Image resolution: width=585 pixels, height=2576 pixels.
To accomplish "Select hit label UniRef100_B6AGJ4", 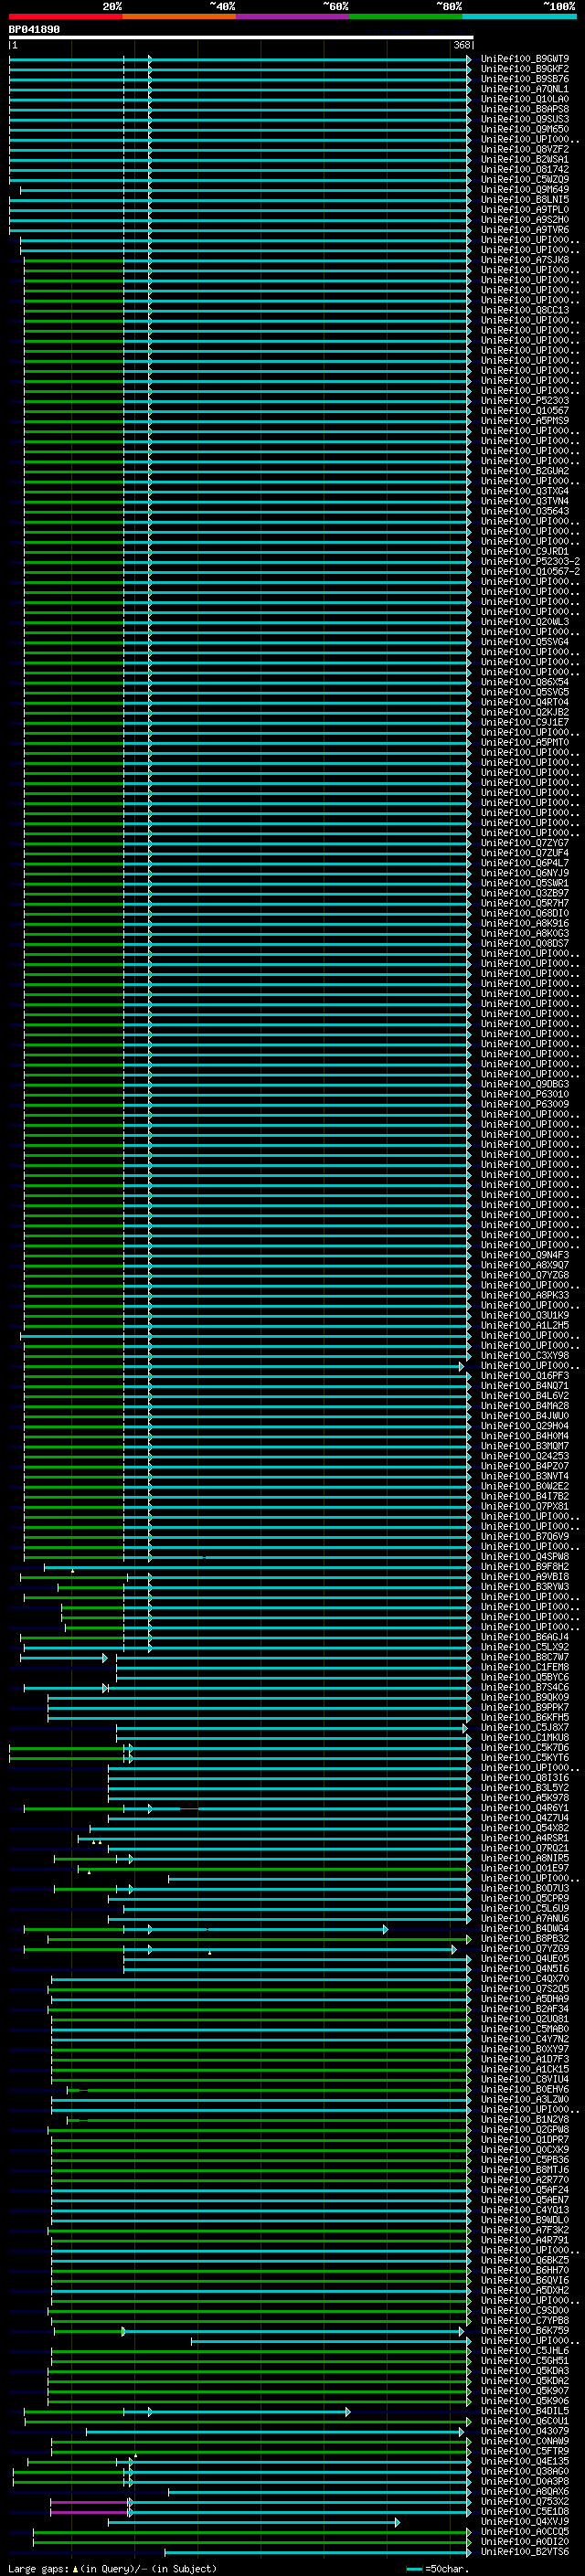I will (525, 1637).
